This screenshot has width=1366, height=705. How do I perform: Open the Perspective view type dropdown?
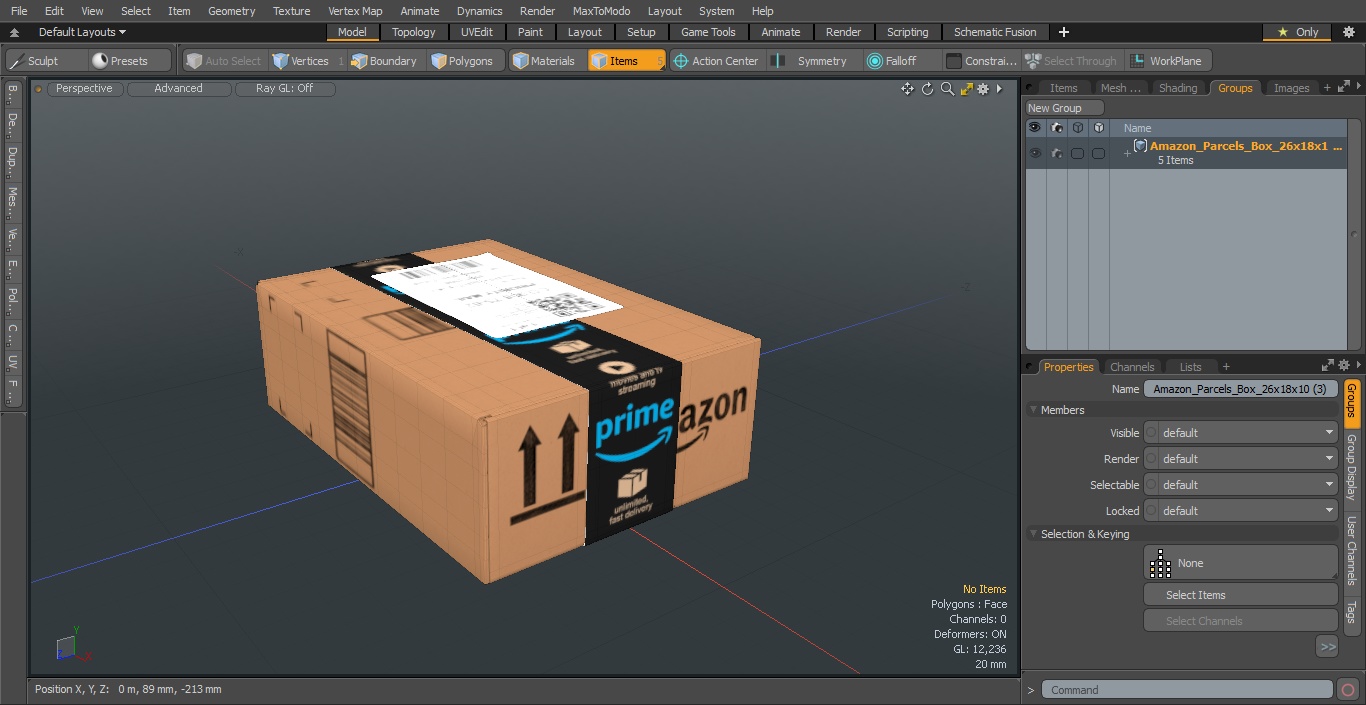[x=85, y=89]
